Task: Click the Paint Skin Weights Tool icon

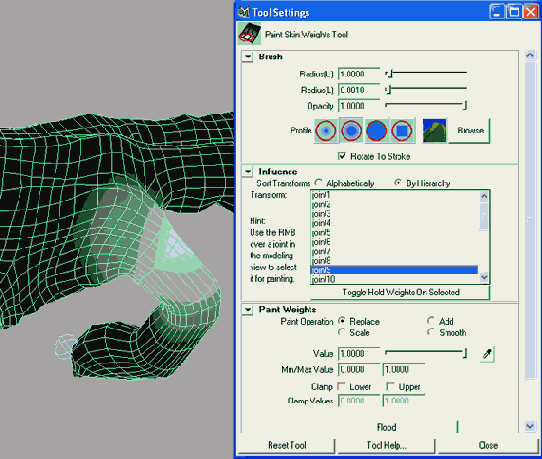Action: (250, 34)
